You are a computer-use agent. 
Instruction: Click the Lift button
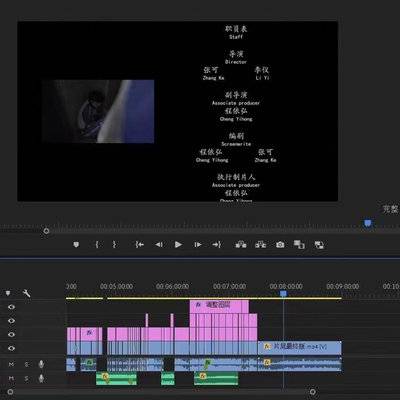[x=241, y=245]
